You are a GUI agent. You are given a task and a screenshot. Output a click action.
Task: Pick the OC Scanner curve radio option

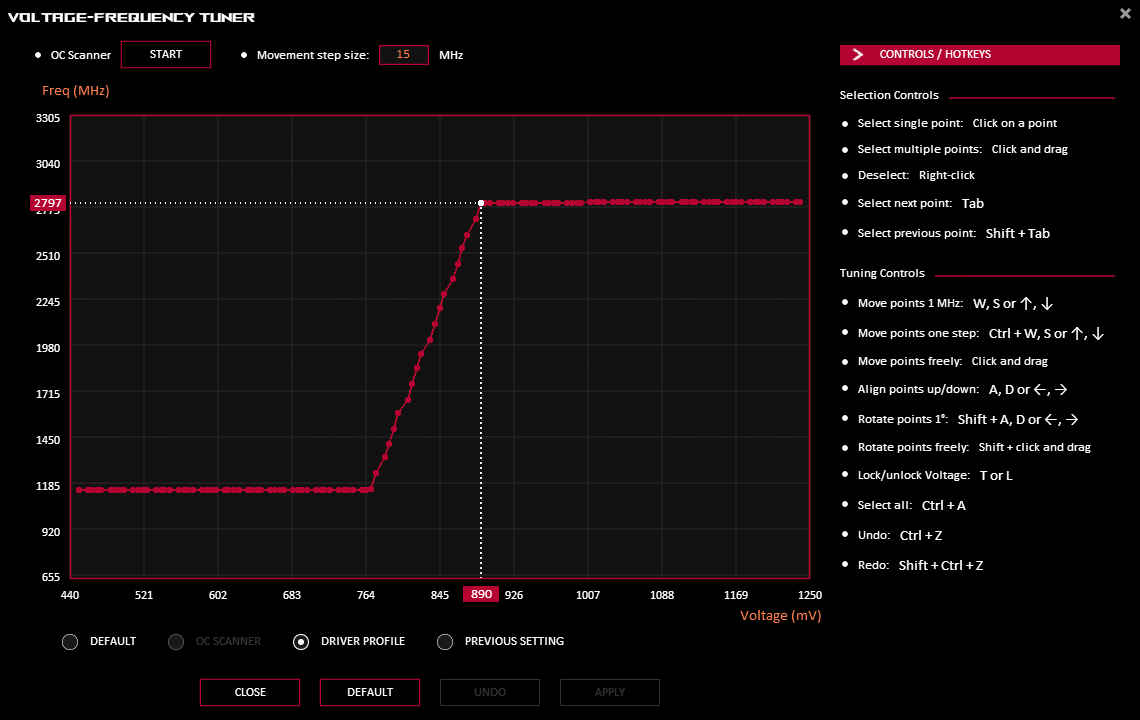[x=177, y=642]
